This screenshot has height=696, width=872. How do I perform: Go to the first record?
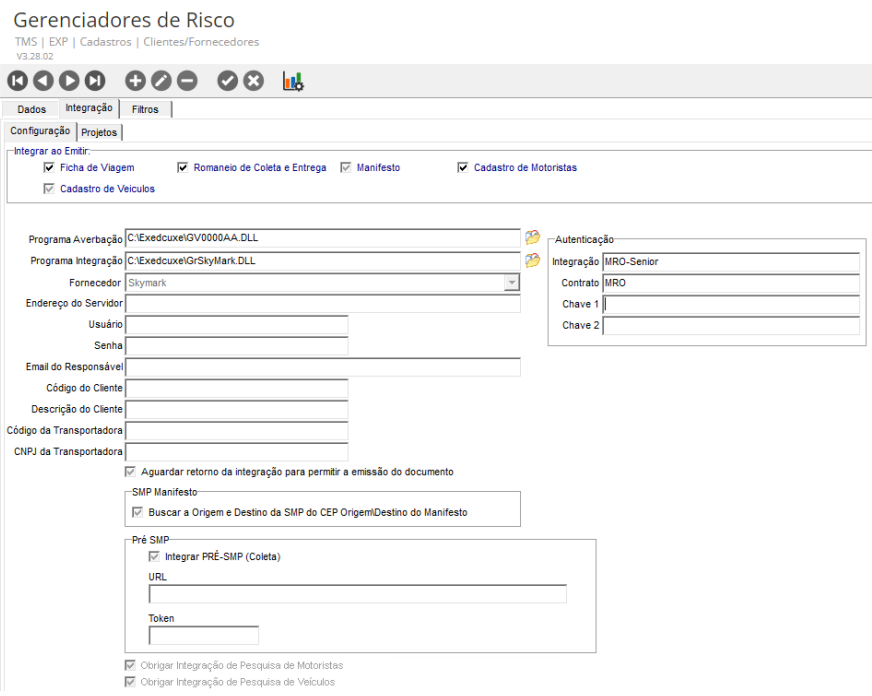pyautogui.click(x=18, y=82)
